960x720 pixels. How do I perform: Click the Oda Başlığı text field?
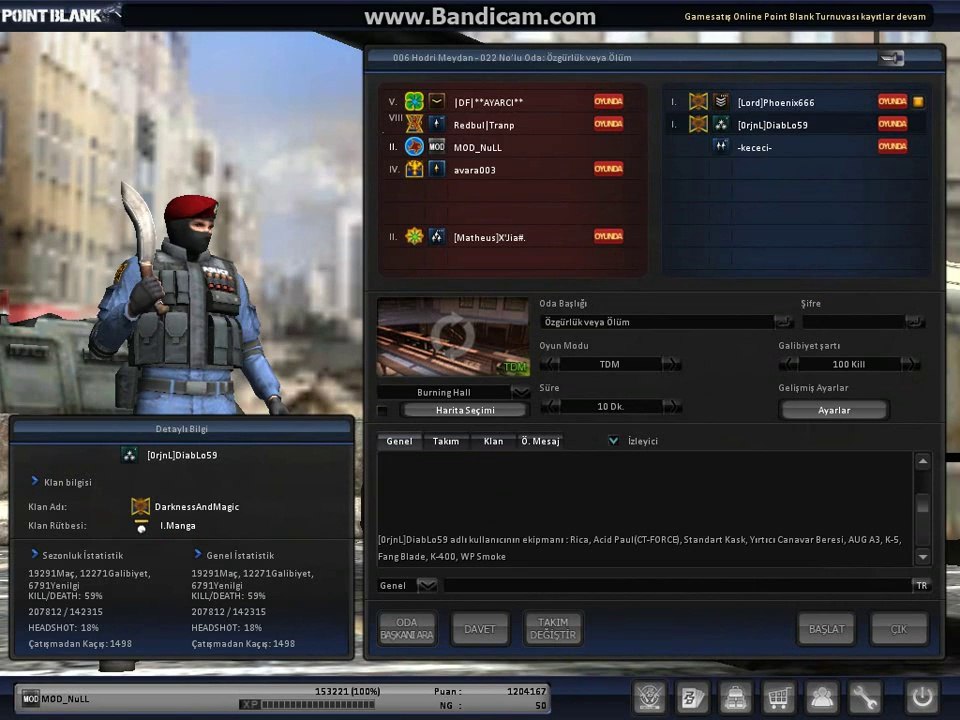657,322
